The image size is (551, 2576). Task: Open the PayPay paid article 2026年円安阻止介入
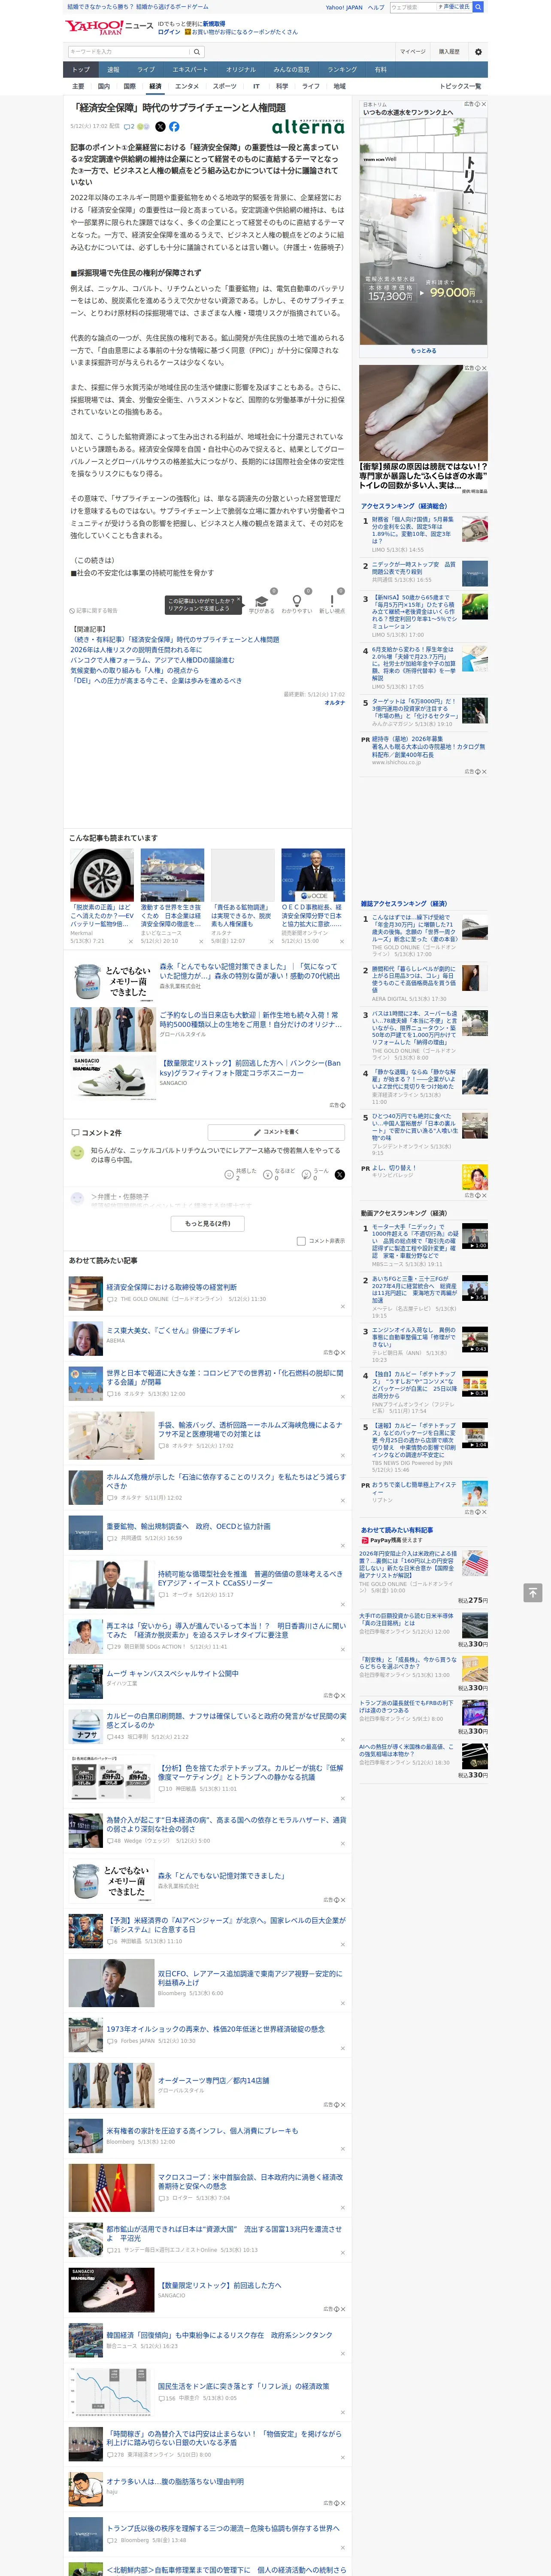[x=408, y=1565]
